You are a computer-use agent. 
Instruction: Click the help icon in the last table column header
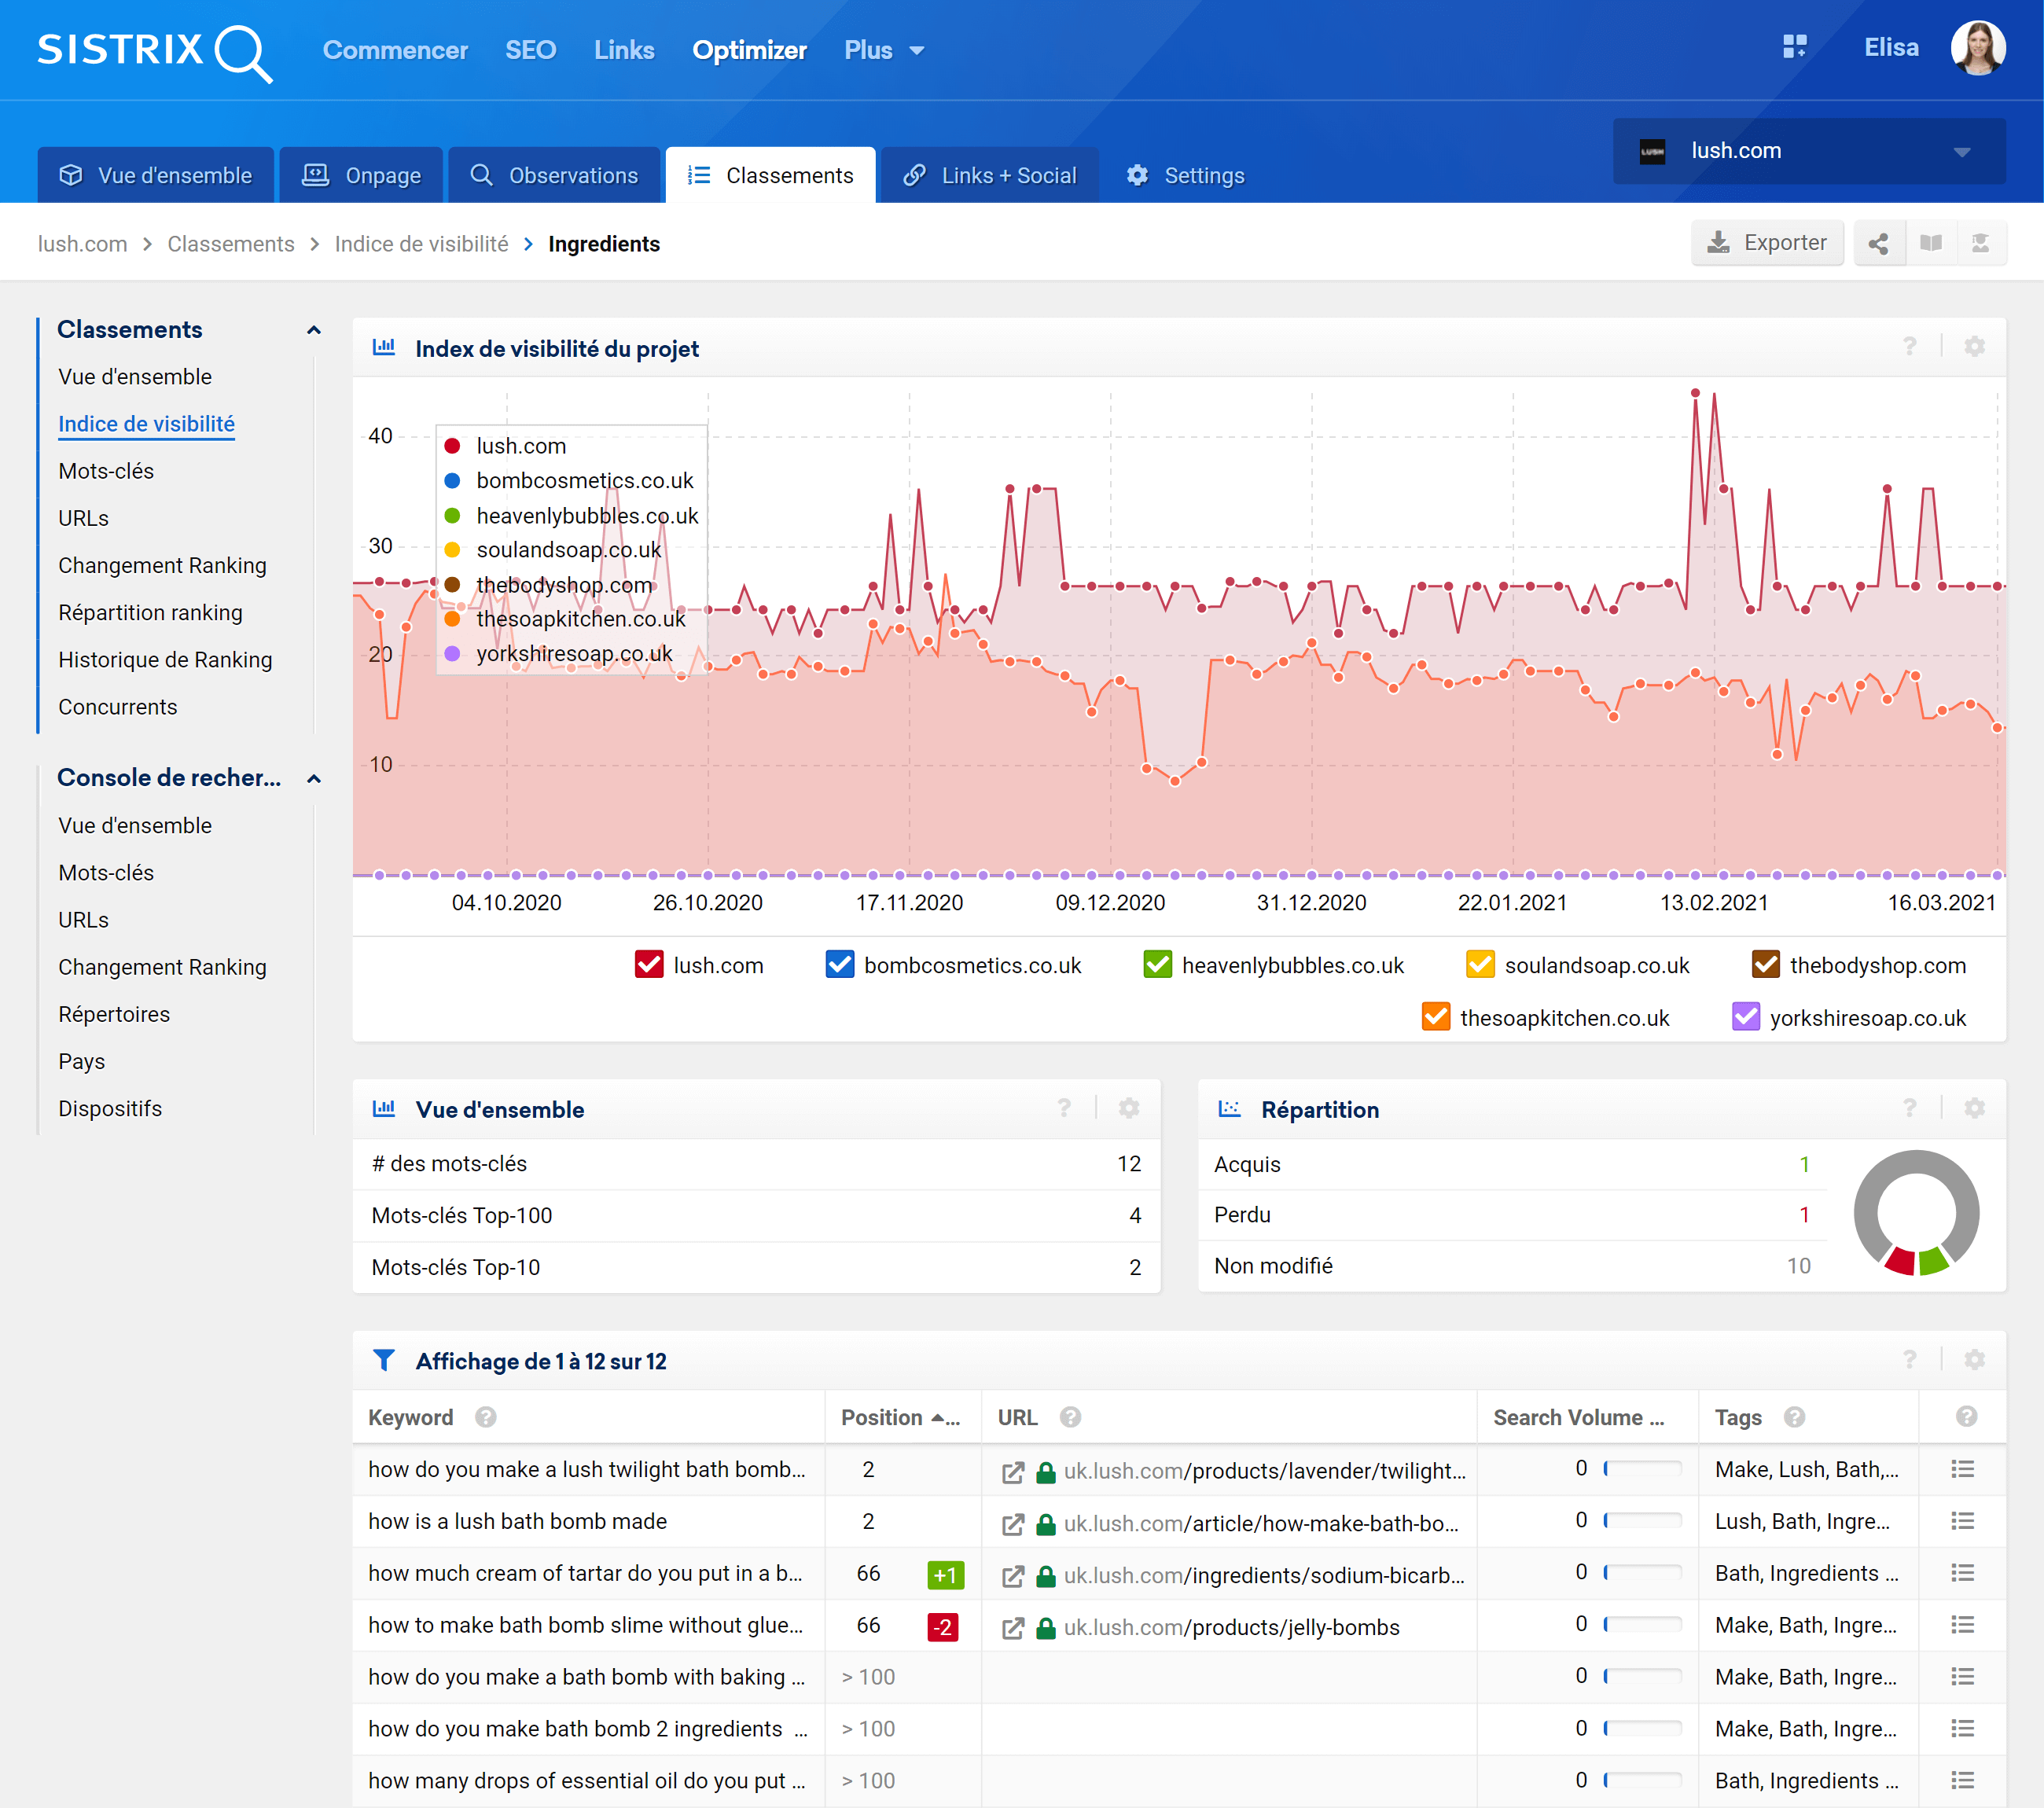click(x=1966, y=1416)
